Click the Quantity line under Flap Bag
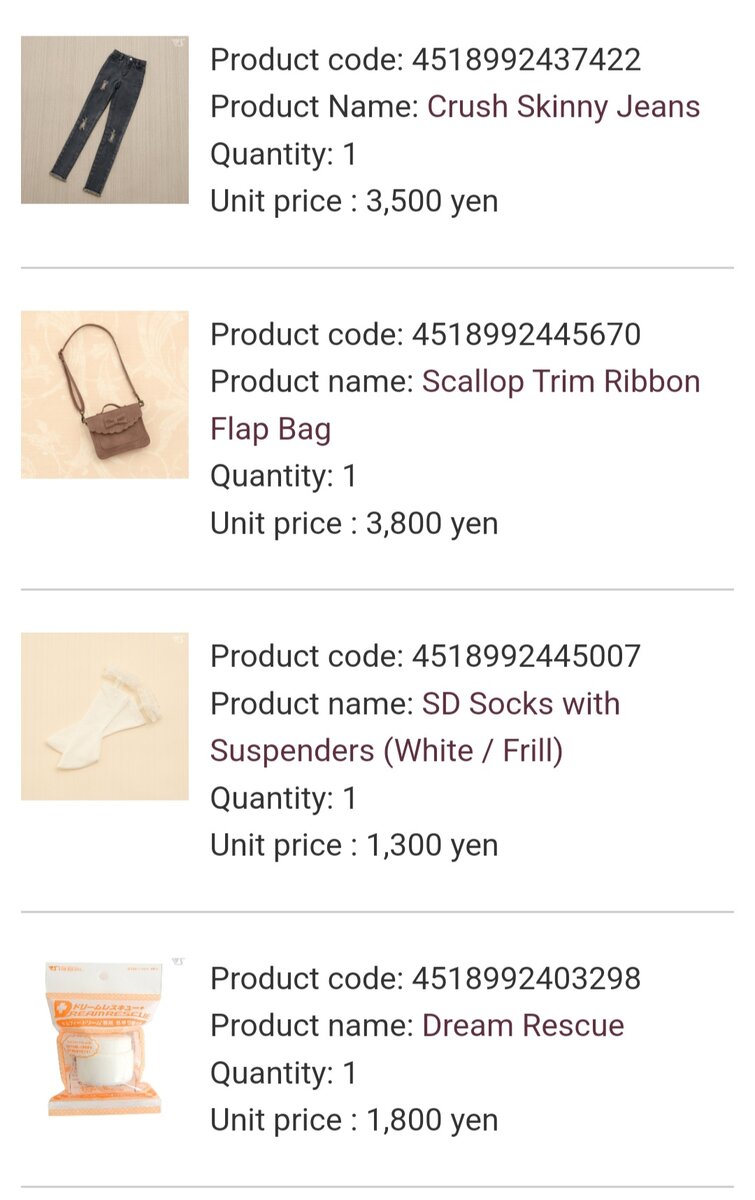 click(283, 476)
